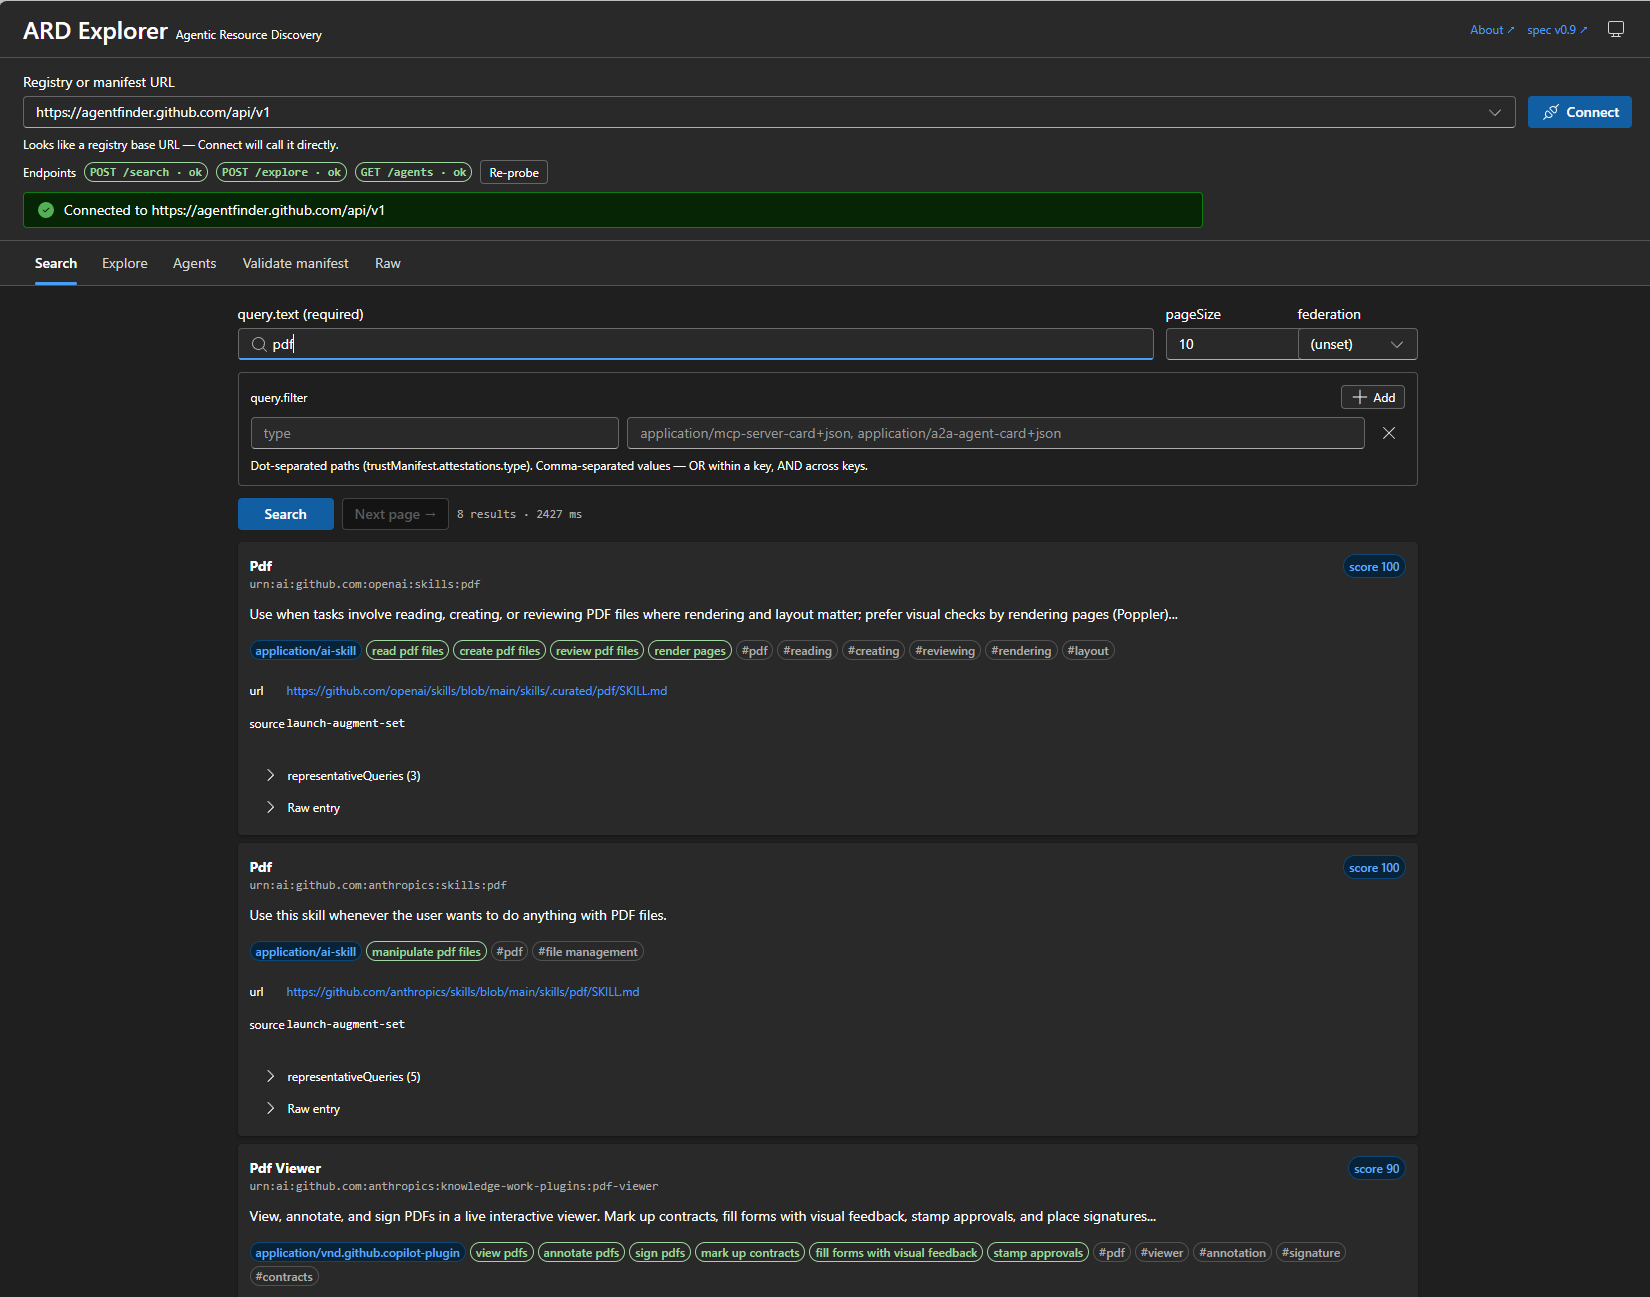Click the Next page button
The width and height of the screenshot is (1650, 1297).
tap(395, 514)
